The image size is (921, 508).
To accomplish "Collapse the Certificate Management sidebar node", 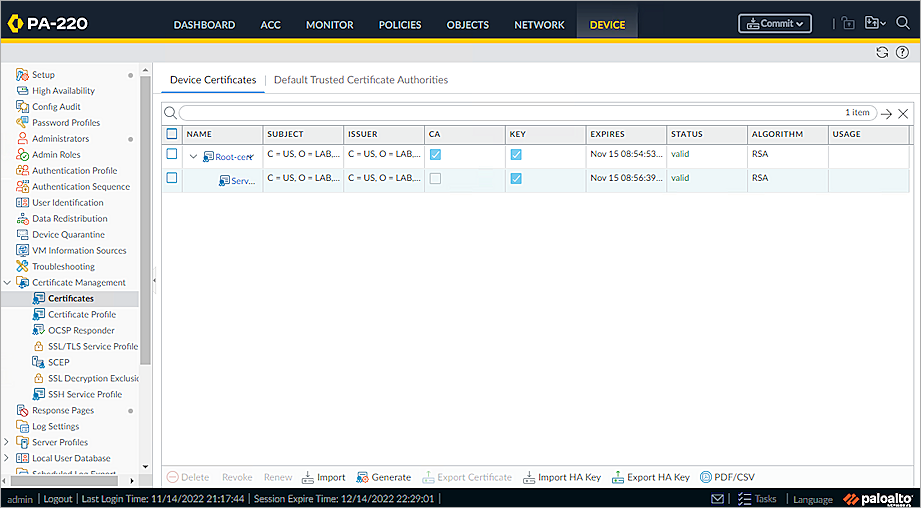I will [8, 283].
